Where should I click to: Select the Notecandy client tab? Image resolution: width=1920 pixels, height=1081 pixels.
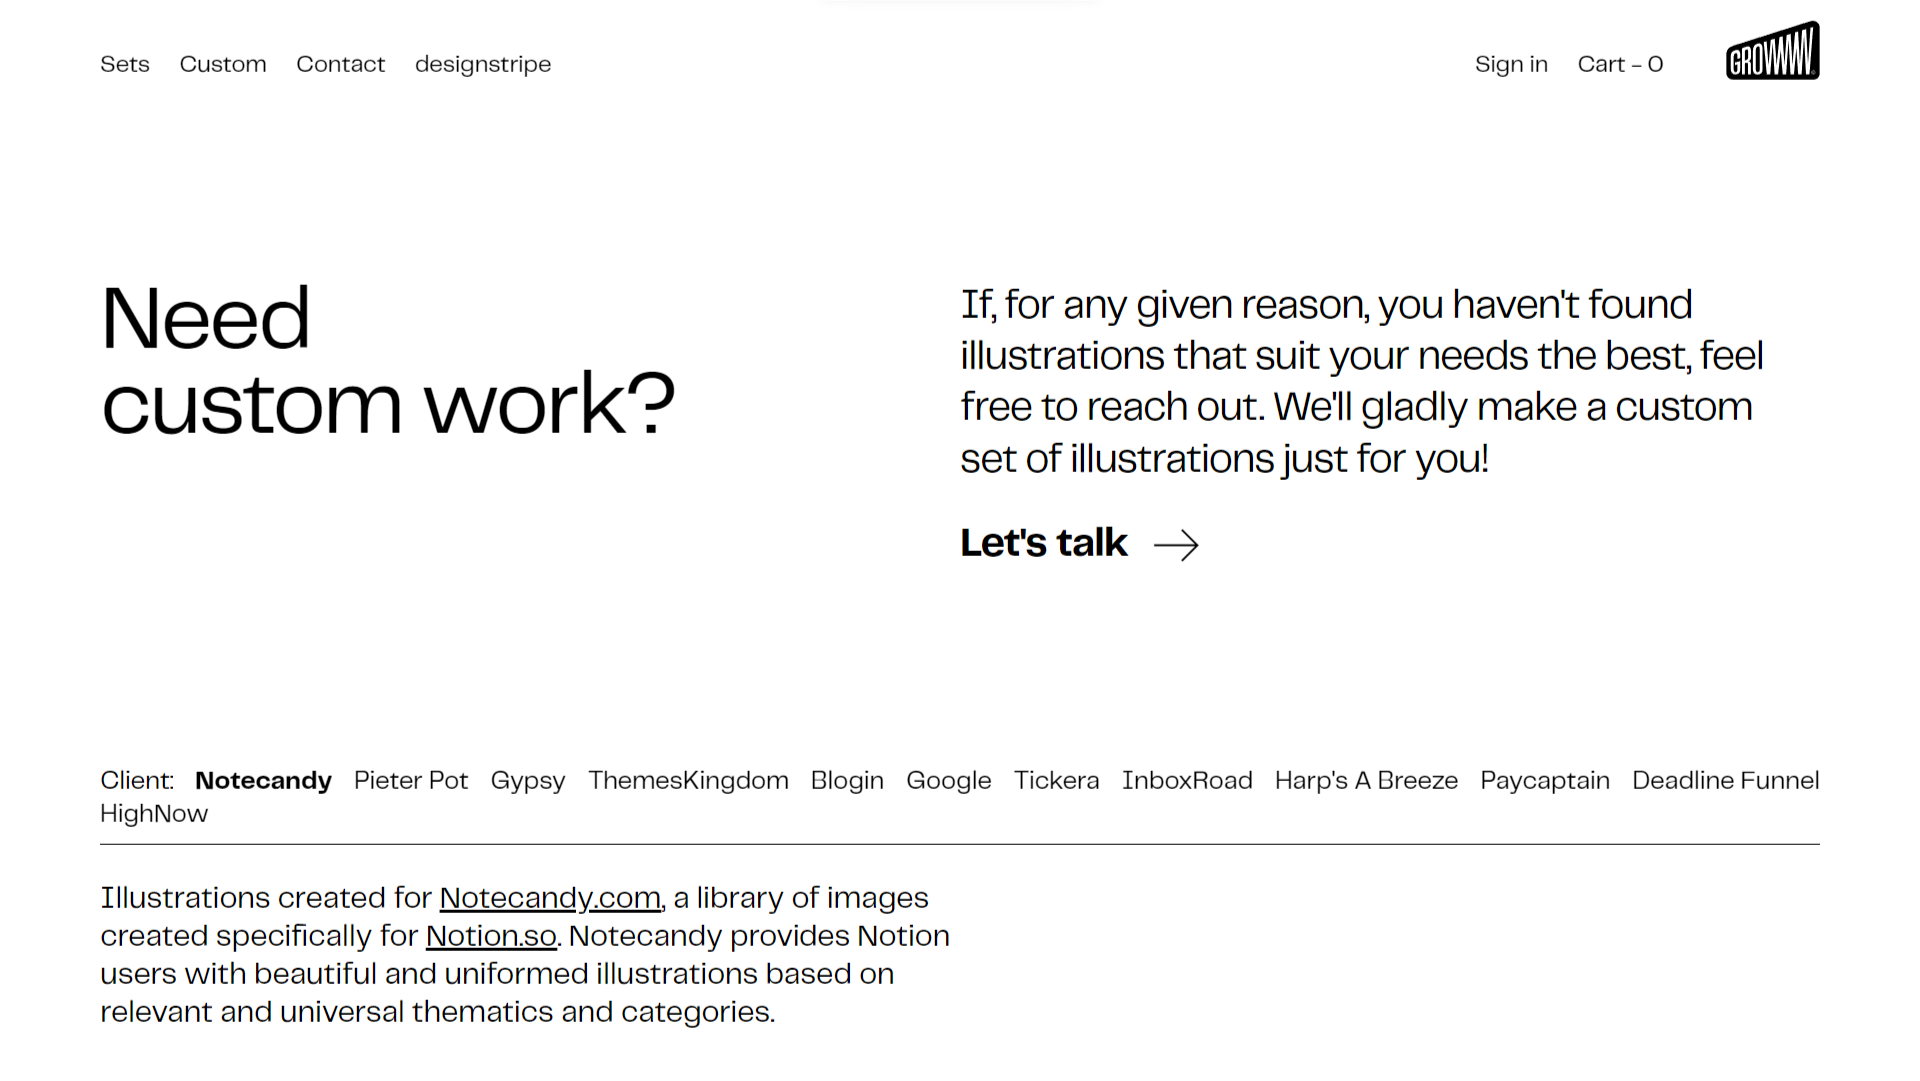[263, 780]
